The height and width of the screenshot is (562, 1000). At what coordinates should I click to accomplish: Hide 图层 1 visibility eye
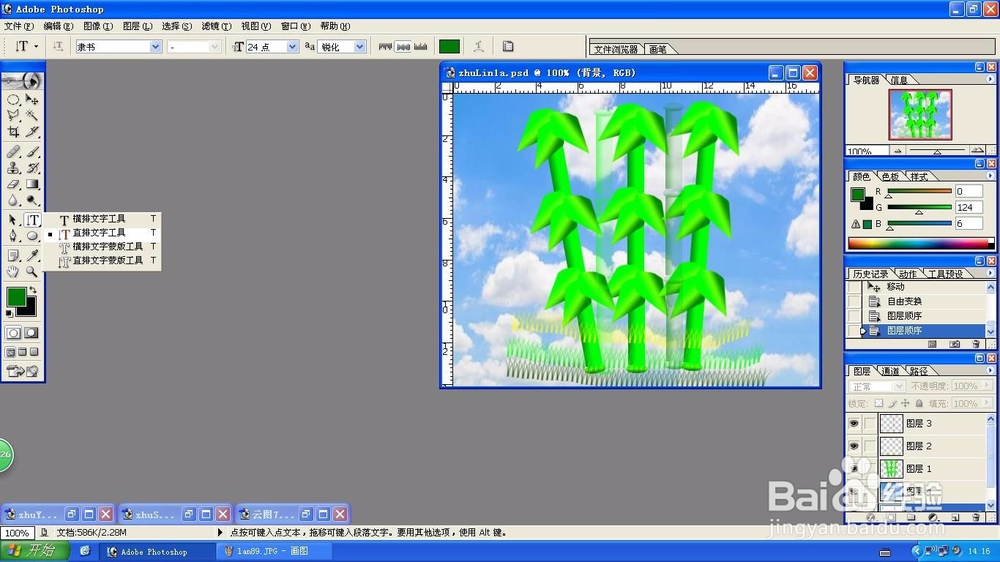click(x=854, y=469)
